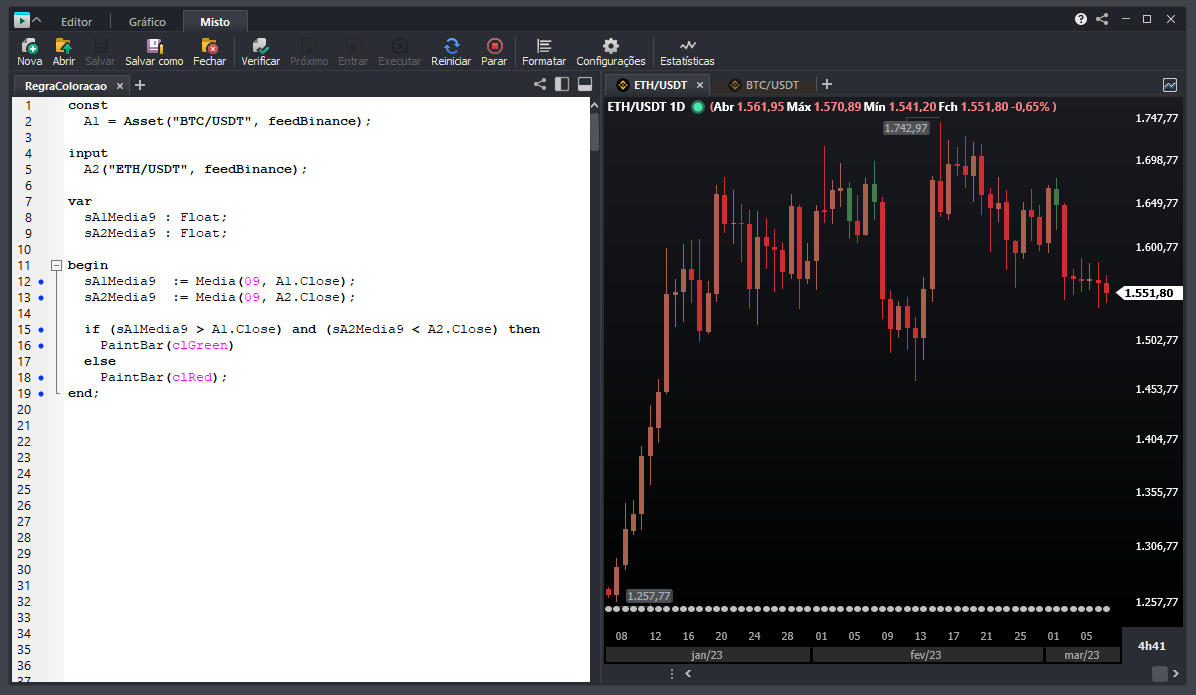Click the ETH/USDT 1D chart title
Viewport: 1196px width, 695px height.
point(646,107)
